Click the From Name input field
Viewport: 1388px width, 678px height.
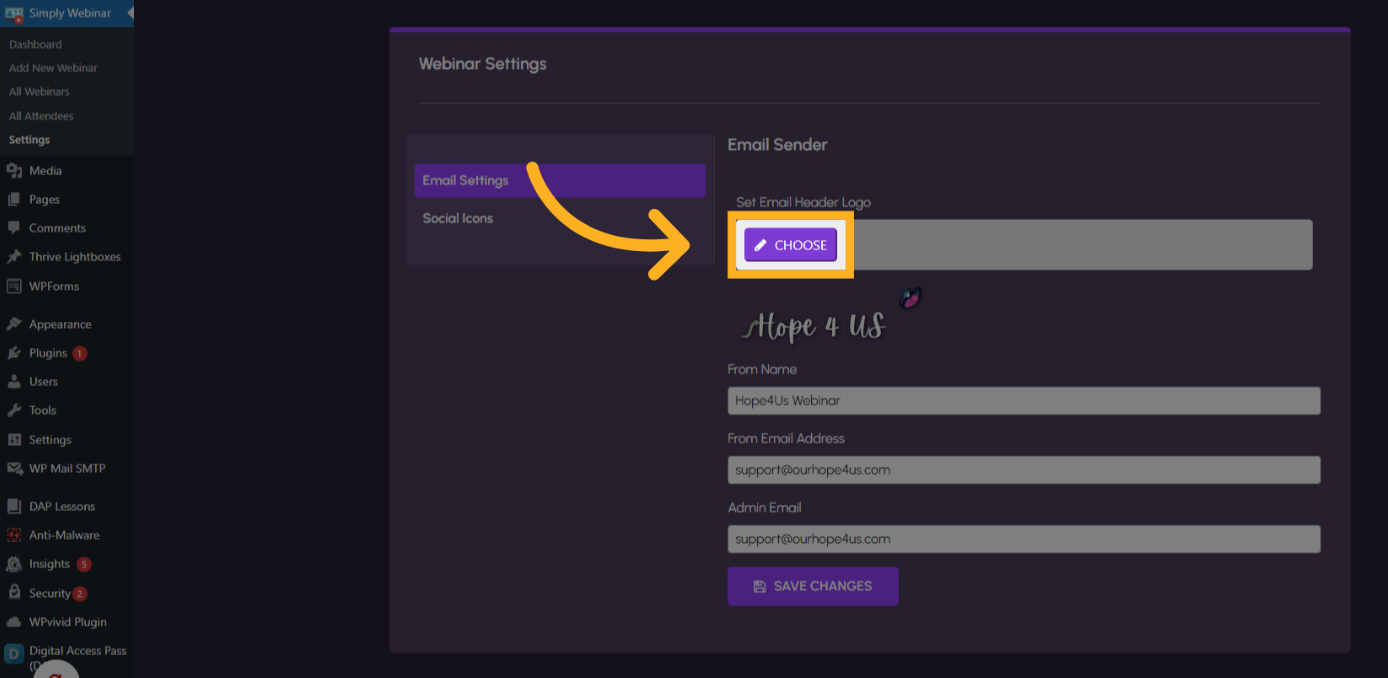click(1023, 401)
